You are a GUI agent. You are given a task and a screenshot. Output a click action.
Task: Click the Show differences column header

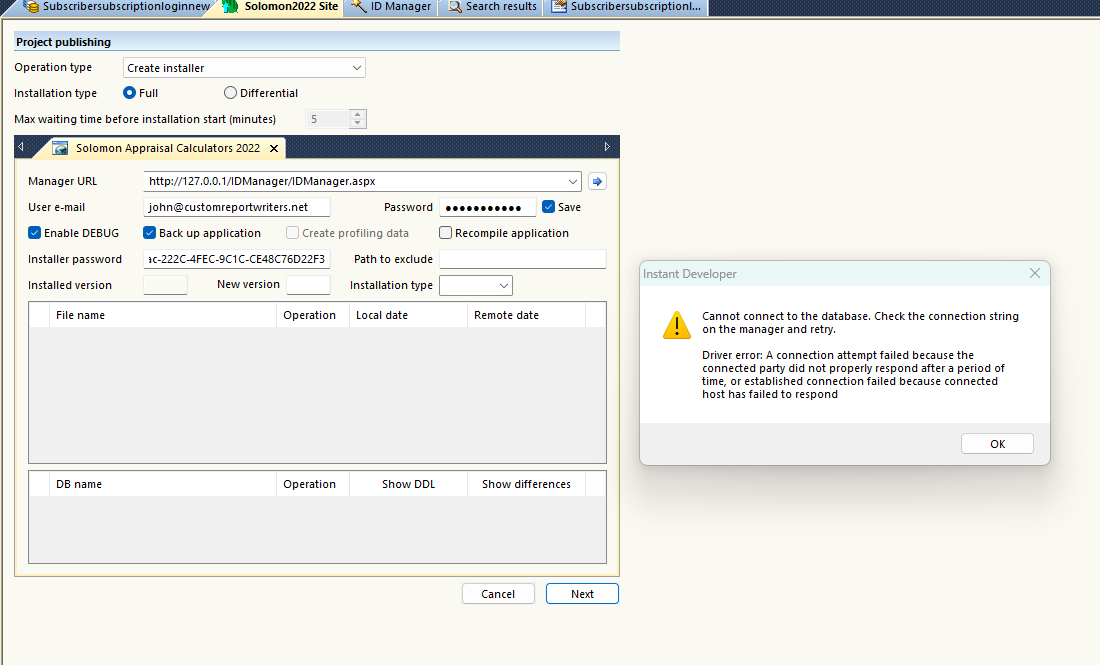(526, 484)
